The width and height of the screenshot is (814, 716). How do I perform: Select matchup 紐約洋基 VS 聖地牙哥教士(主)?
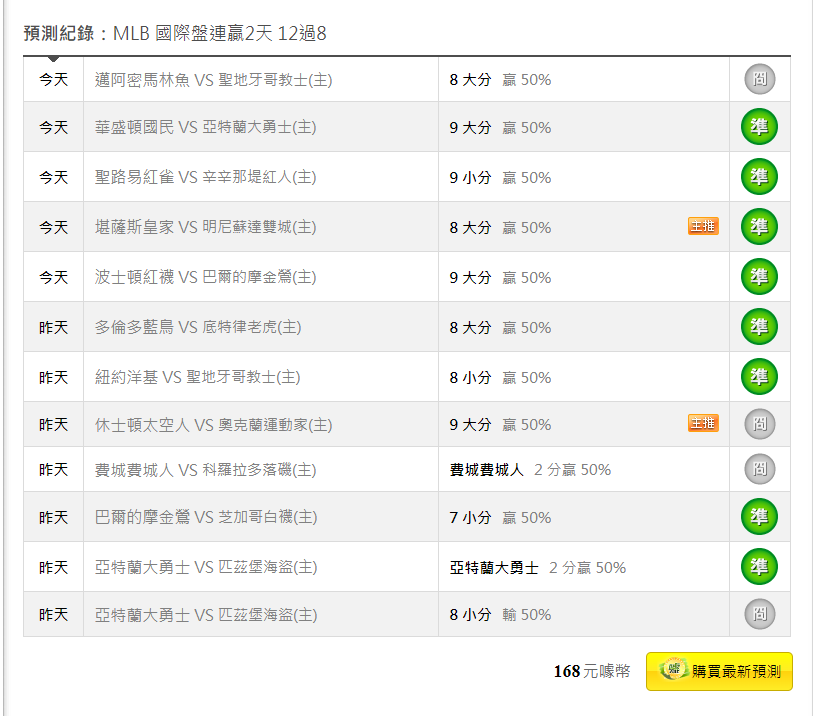tap(197, 377)
